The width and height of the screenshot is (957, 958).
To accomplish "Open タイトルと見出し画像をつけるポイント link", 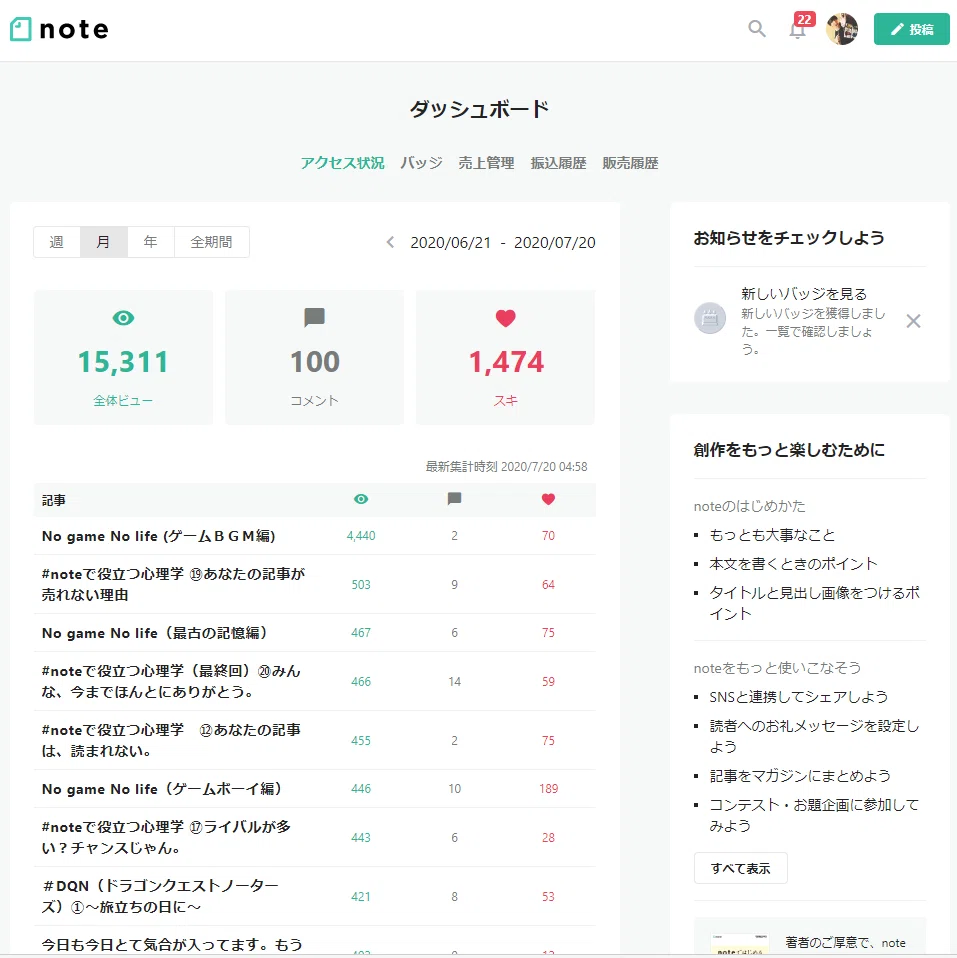I will 815,603.
